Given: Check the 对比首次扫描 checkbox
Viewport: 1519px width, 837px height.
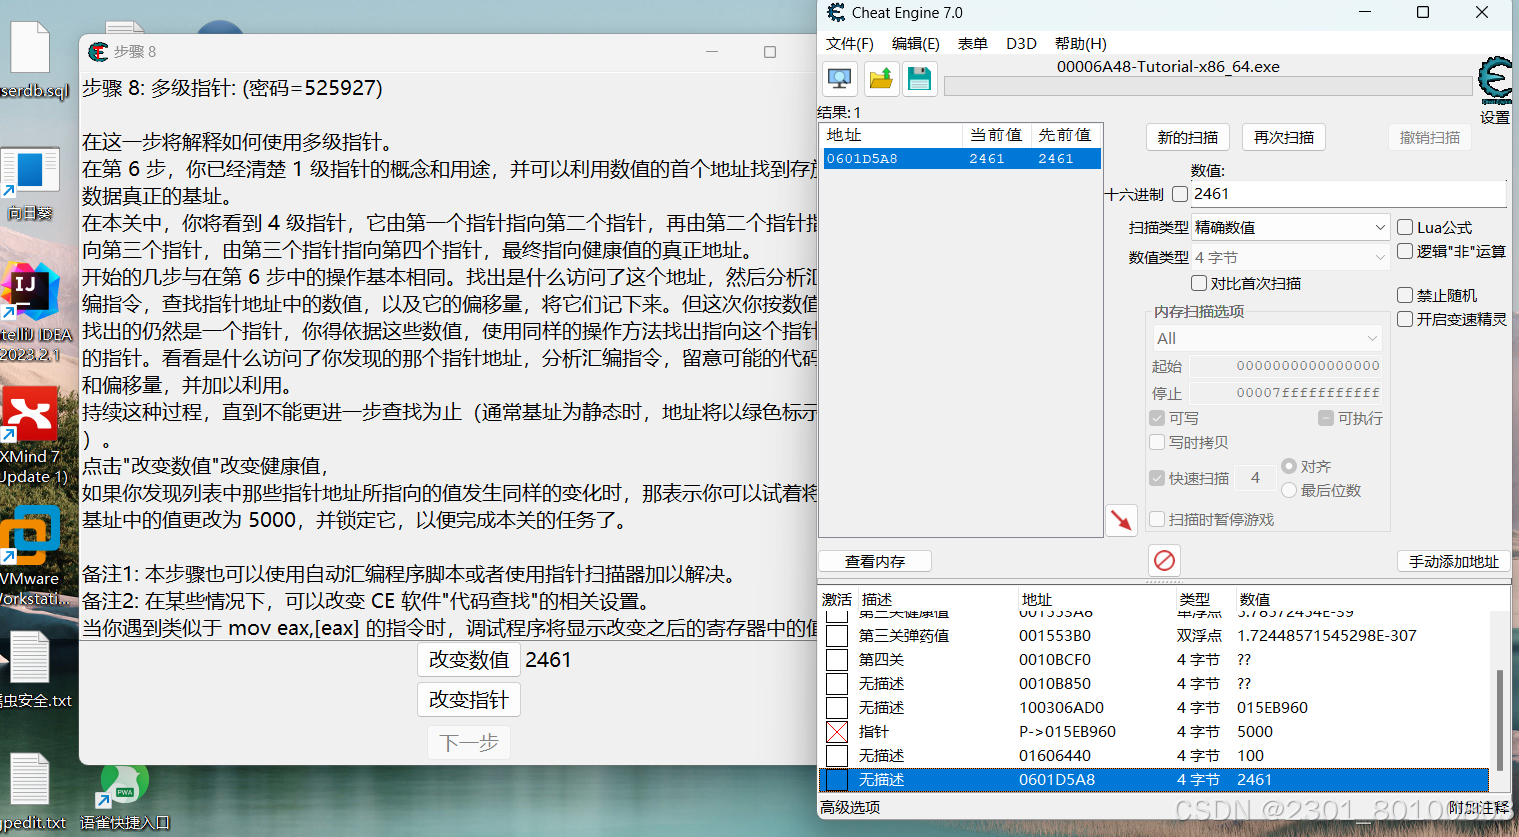Looking at the screenshot, I should tap(1199, 283).
